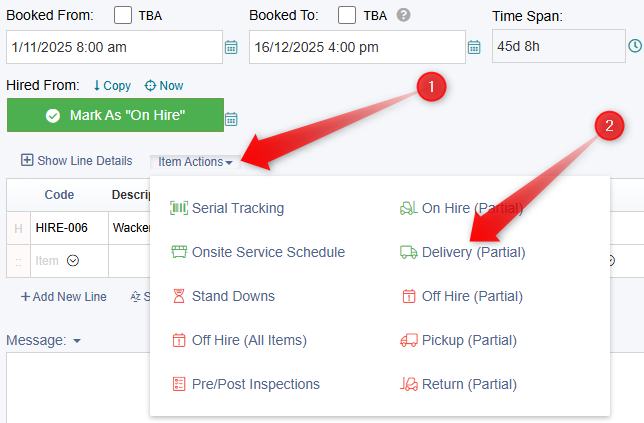Click the Time Span clock icon
Image resolution: width=644 pixels, height=423 pixels.
634,46
